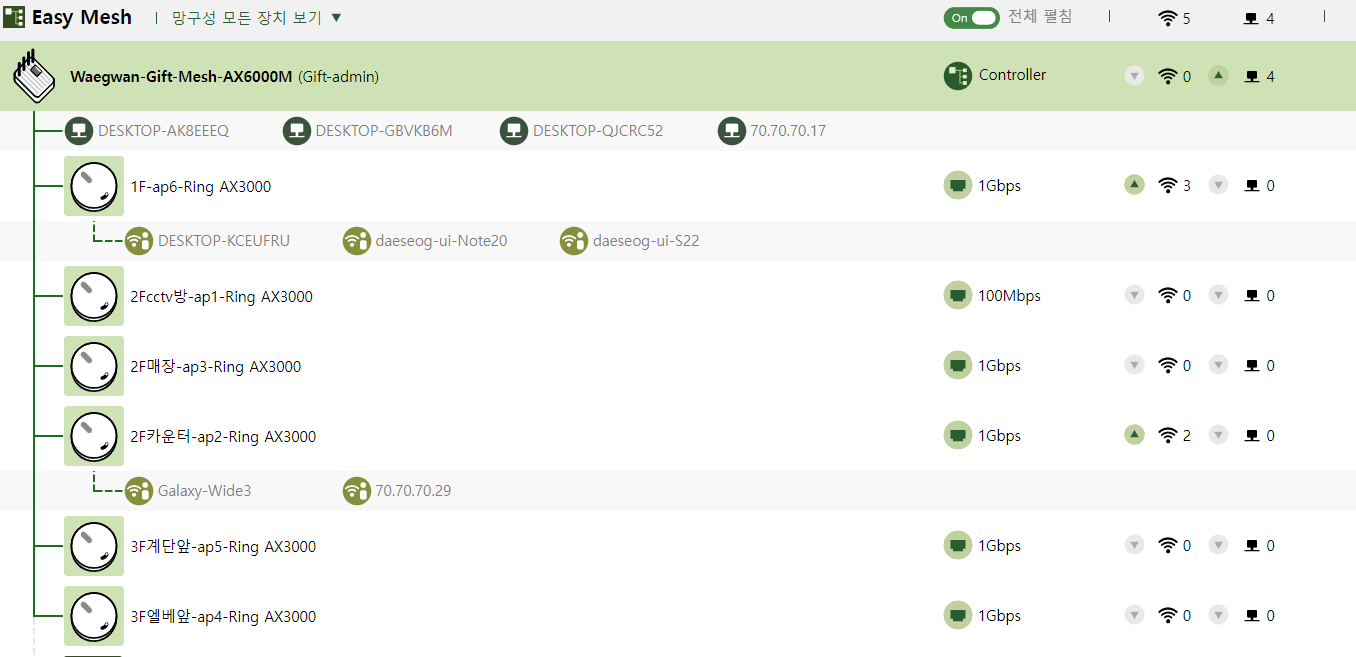Click the DESKTOP-KCEUFRU client name
Viewport: 1356px width, 657px height.
click(224, 241)
